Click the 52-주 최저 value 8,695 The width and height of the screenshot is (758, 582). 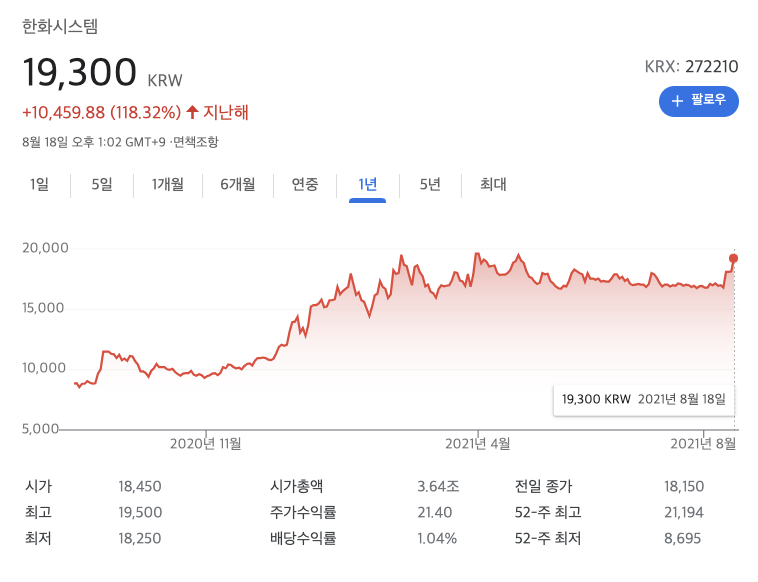[682, 538]
